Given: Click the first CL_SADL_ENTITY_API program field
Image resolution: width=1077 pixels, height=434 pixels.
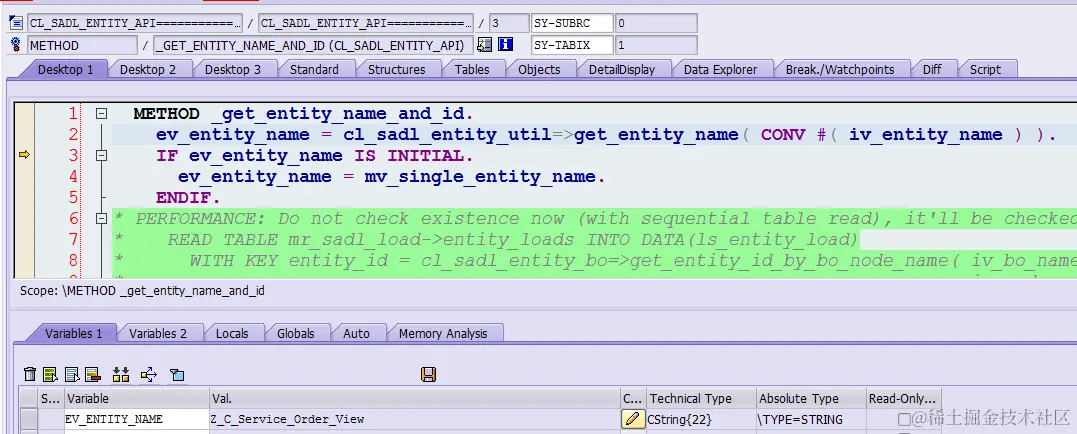Looking at the screenshot, I should (135, 23).
